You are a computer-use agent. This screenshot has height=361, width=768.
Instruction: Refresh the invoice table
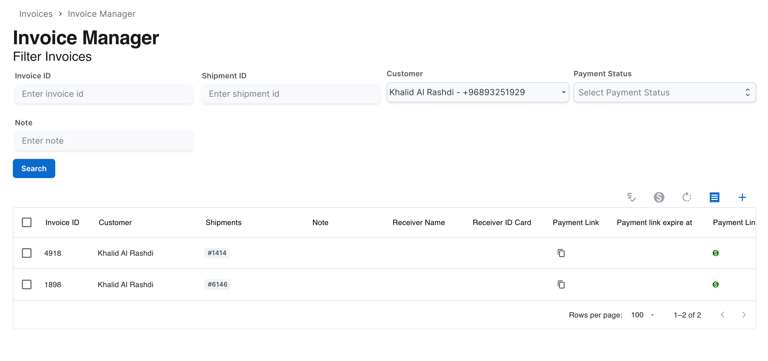687,197
